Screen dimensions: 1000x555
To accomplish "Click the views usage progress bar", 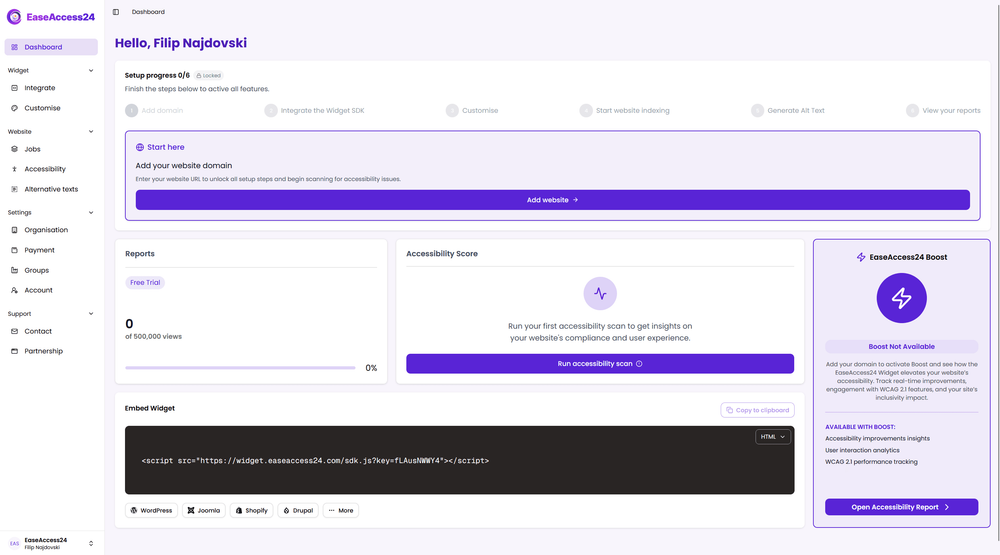I will click(x=240, y=368).
